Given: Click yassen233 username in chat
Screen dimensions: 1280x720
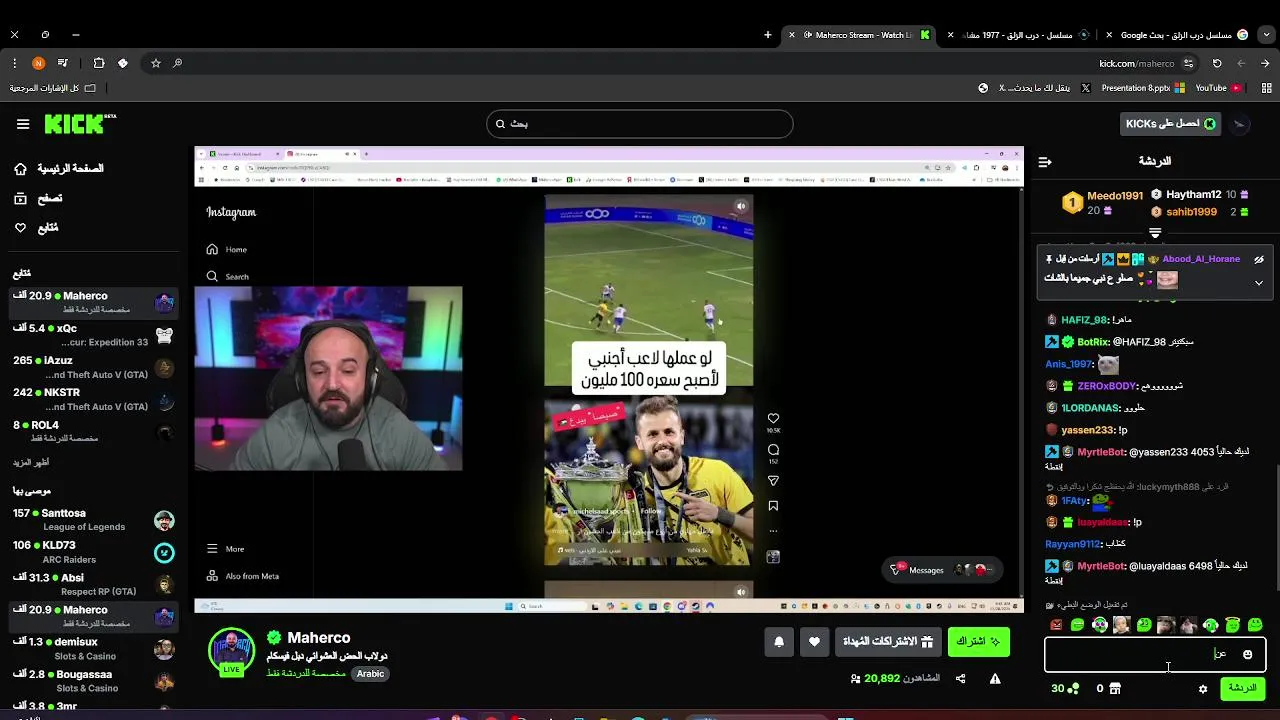Looking at the screenshot, I should (1087, 430).
